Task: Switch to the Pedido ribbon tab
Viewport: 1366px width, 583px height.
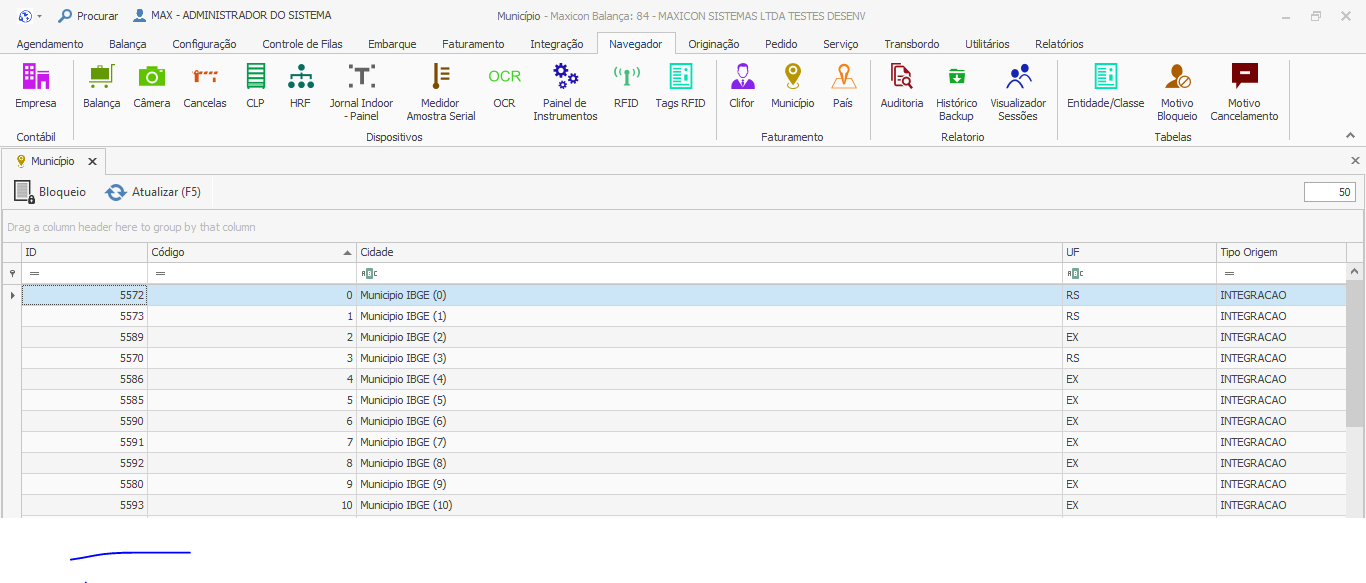Action: pos(781,44)
